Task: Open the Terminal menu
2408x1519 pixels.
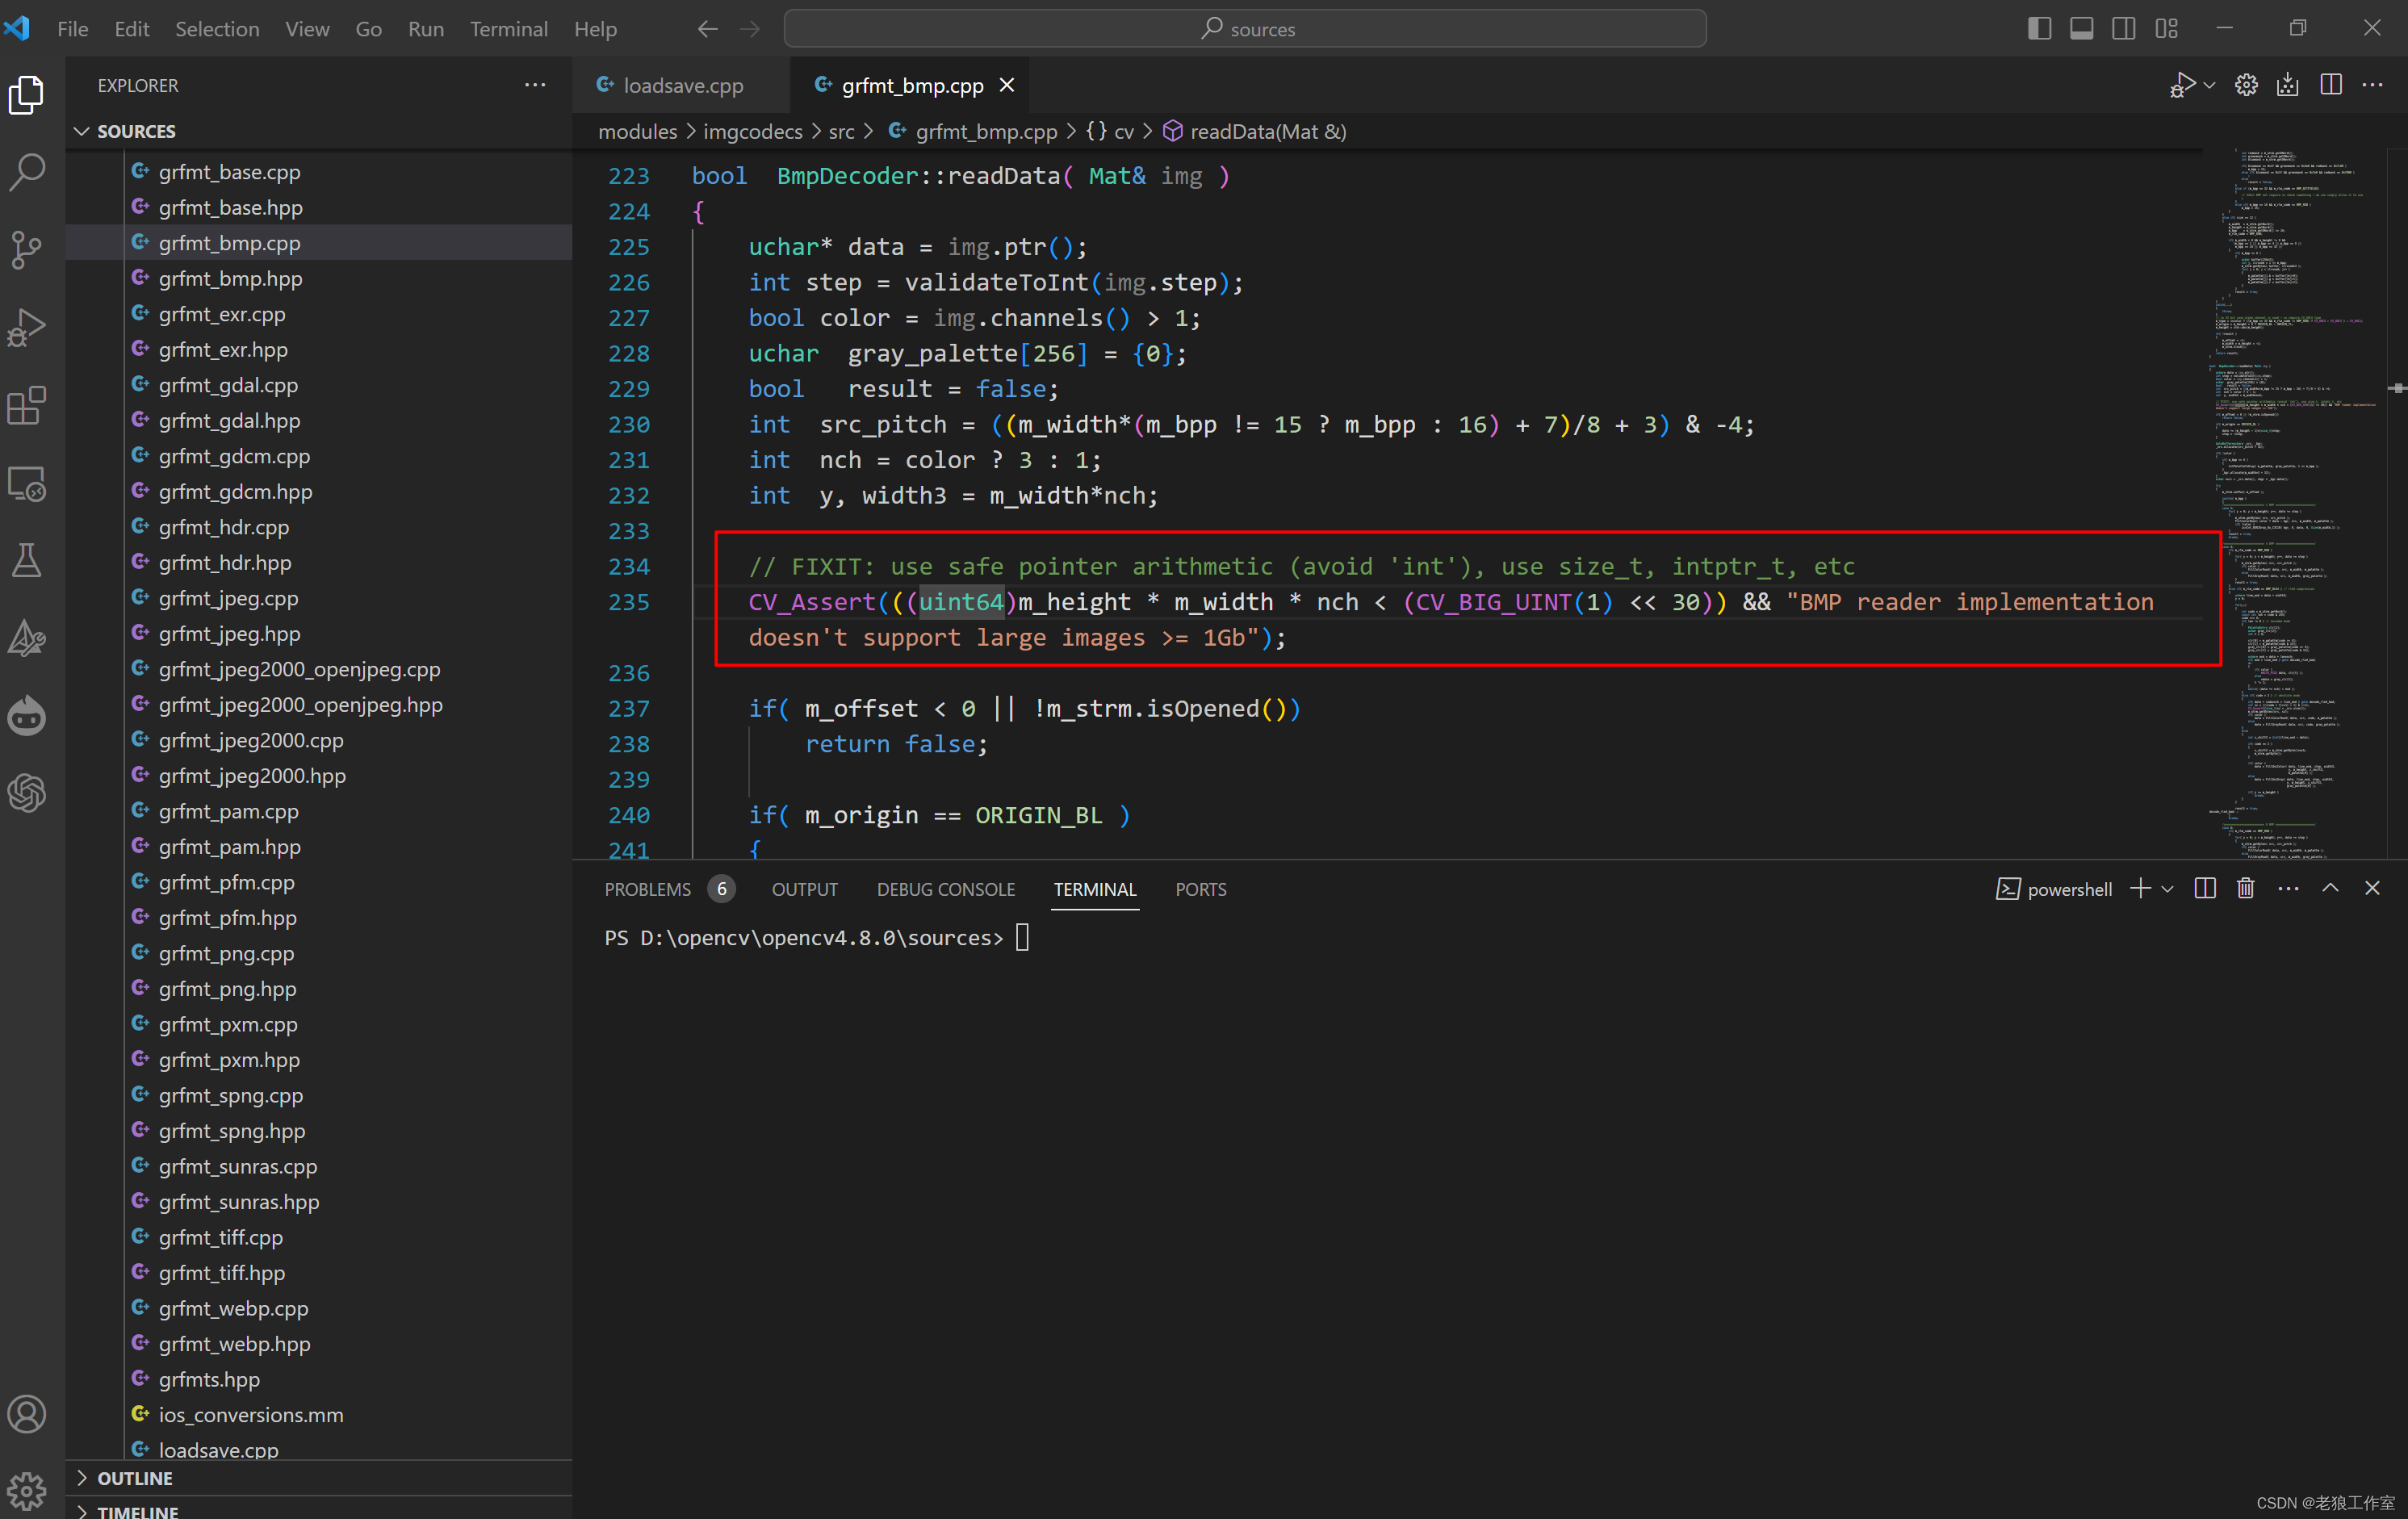Action: pyautogui.click(x=508, y=29)
